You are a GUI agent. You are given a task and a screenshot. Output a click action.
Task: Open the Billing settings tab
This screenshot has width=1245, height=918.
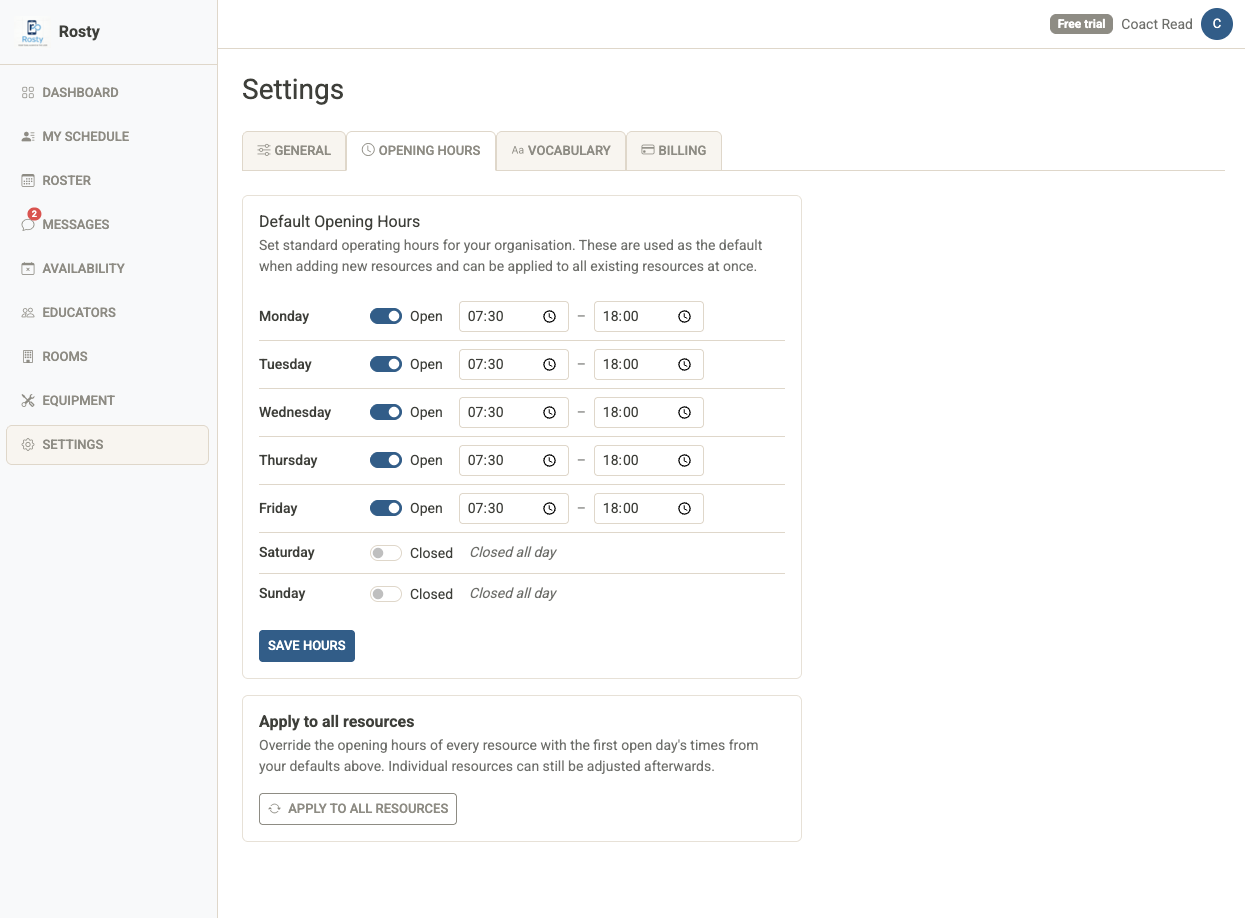[673, 150]
